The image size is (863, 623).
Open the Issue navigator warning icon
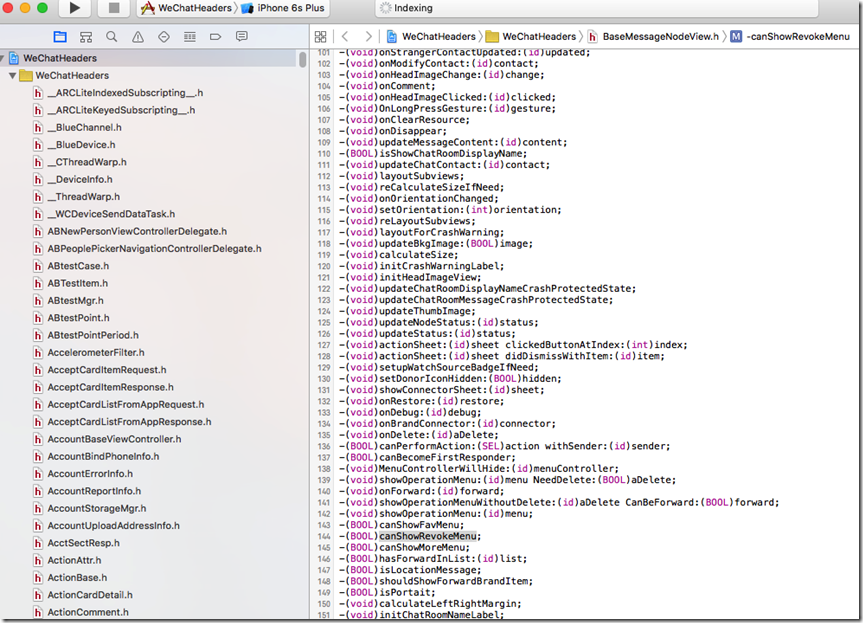click(x=138, y=37)
